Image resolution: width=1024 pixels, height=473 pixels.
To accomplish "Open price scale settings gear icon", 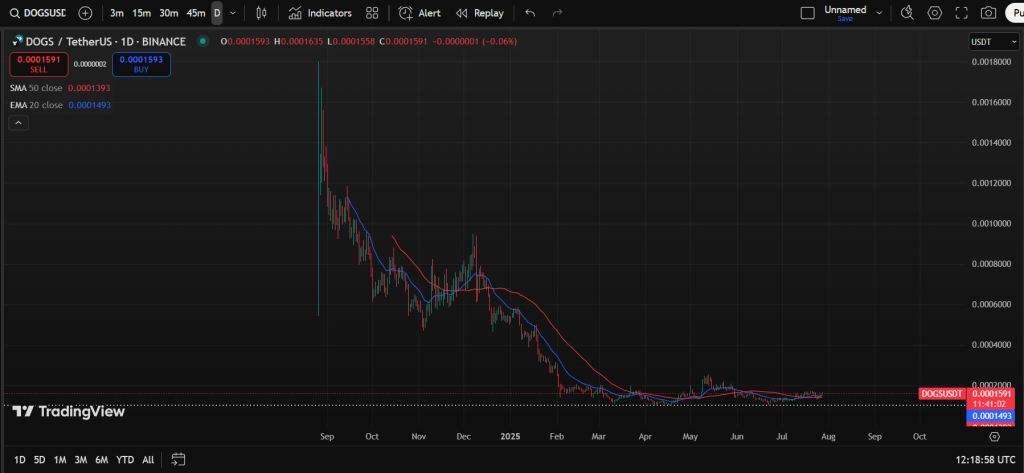I will point(994,436).
